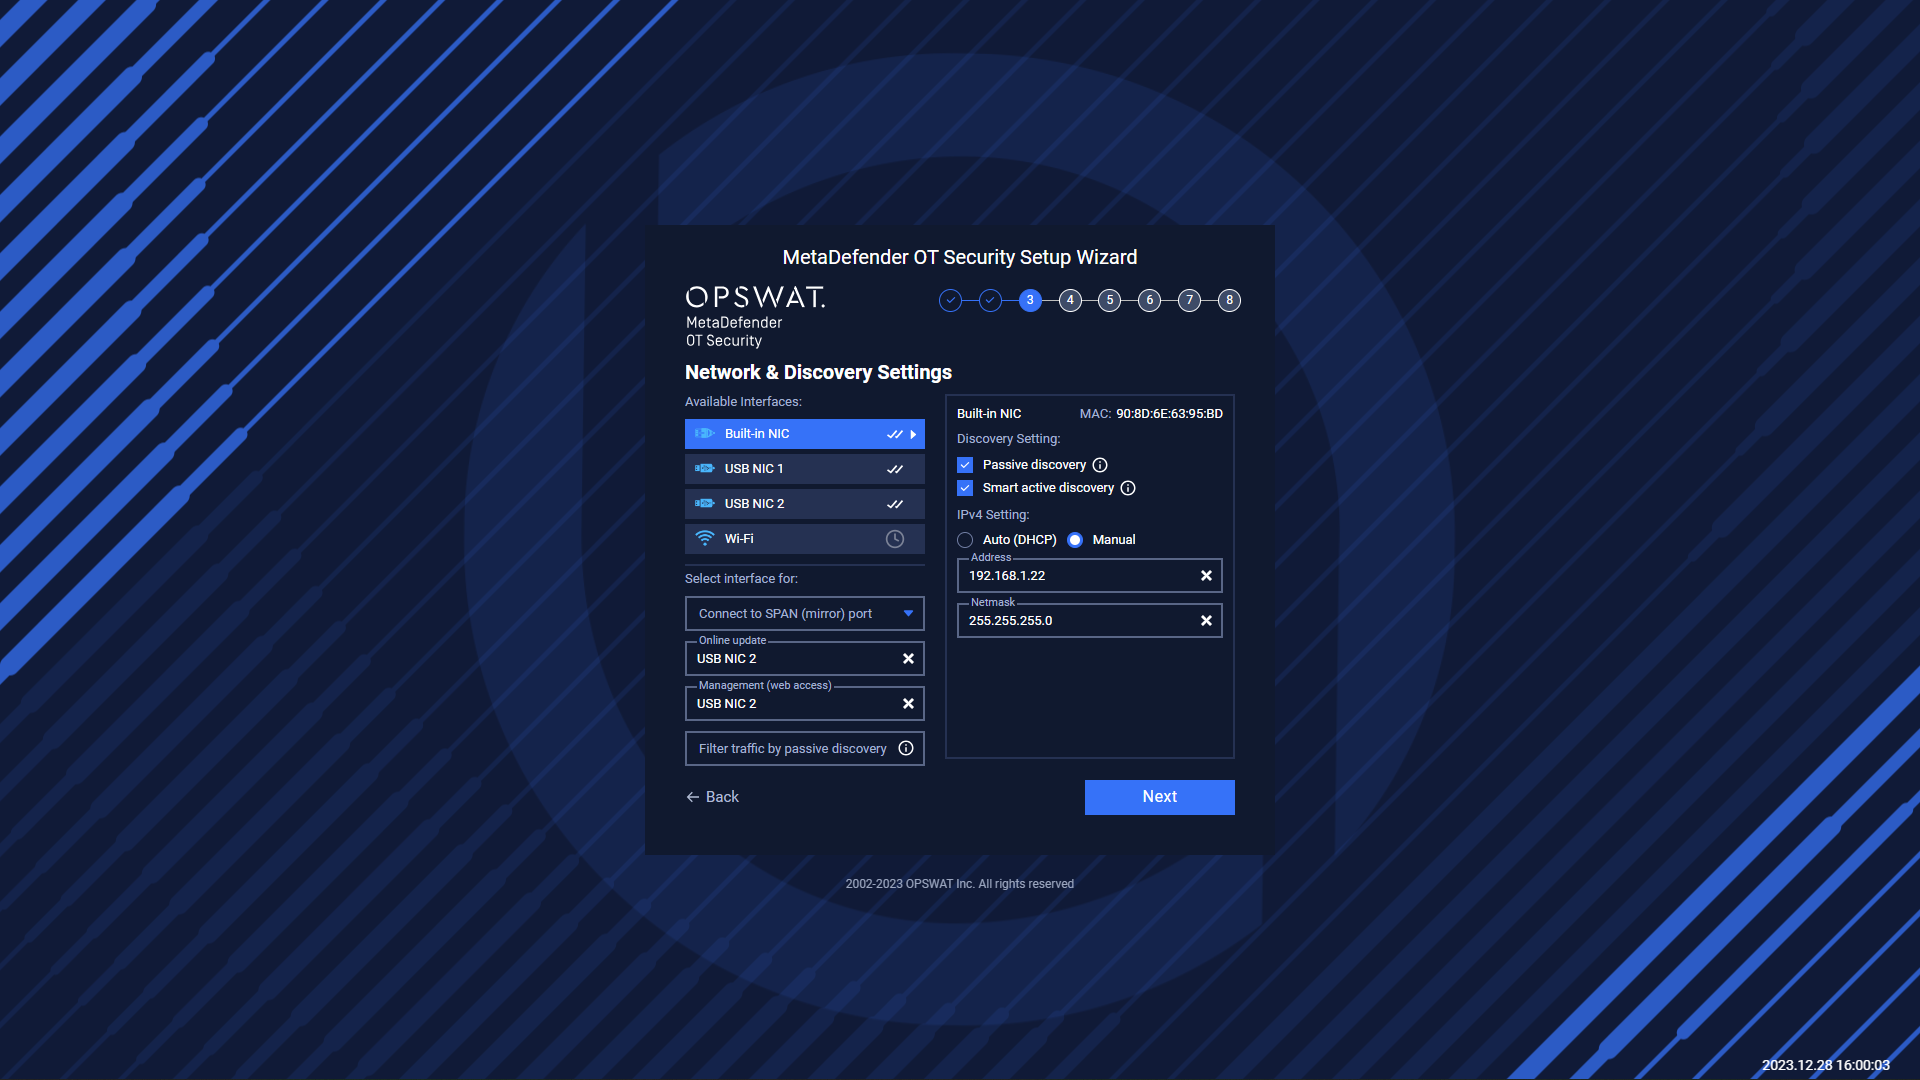Viewport: 1920px width, 1080px height.
Task: Click the MetaDefender OT Security Setup Wizard title
Action: pyautogui.click(x=959, y=257)
